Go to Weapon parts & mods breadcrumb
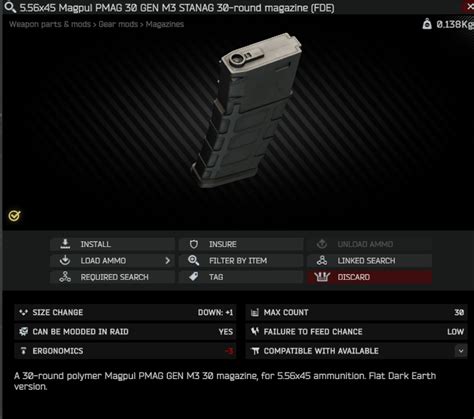 point(50,24)
